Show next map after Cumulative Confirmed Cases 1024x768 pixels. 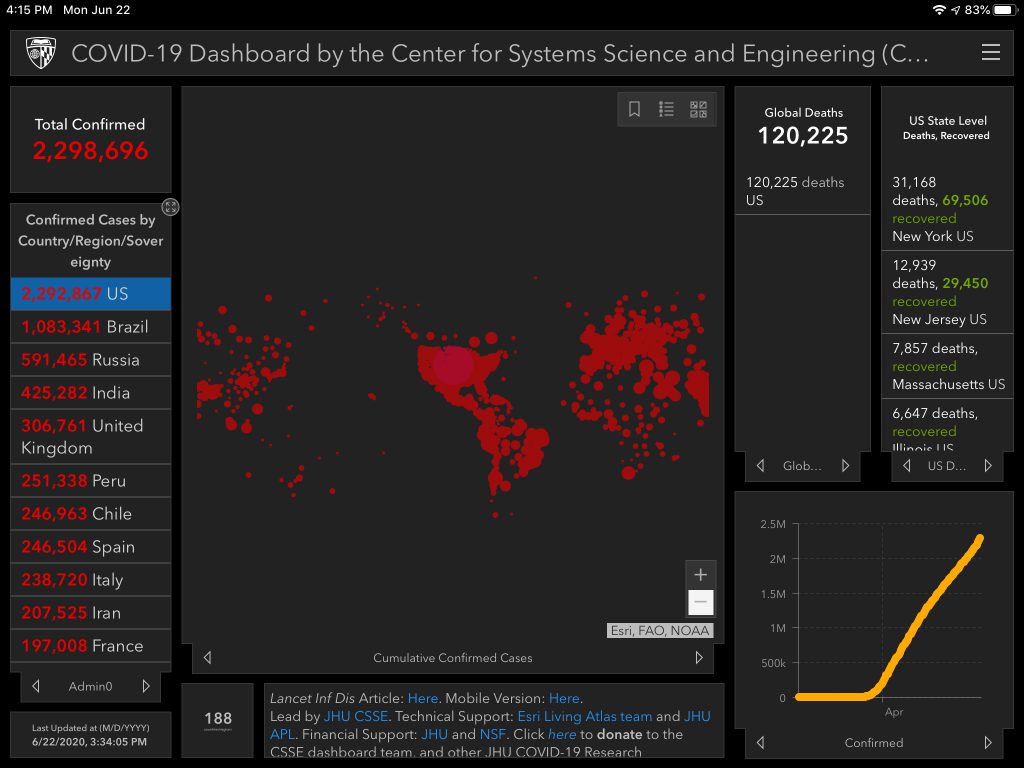click(699, 658)
